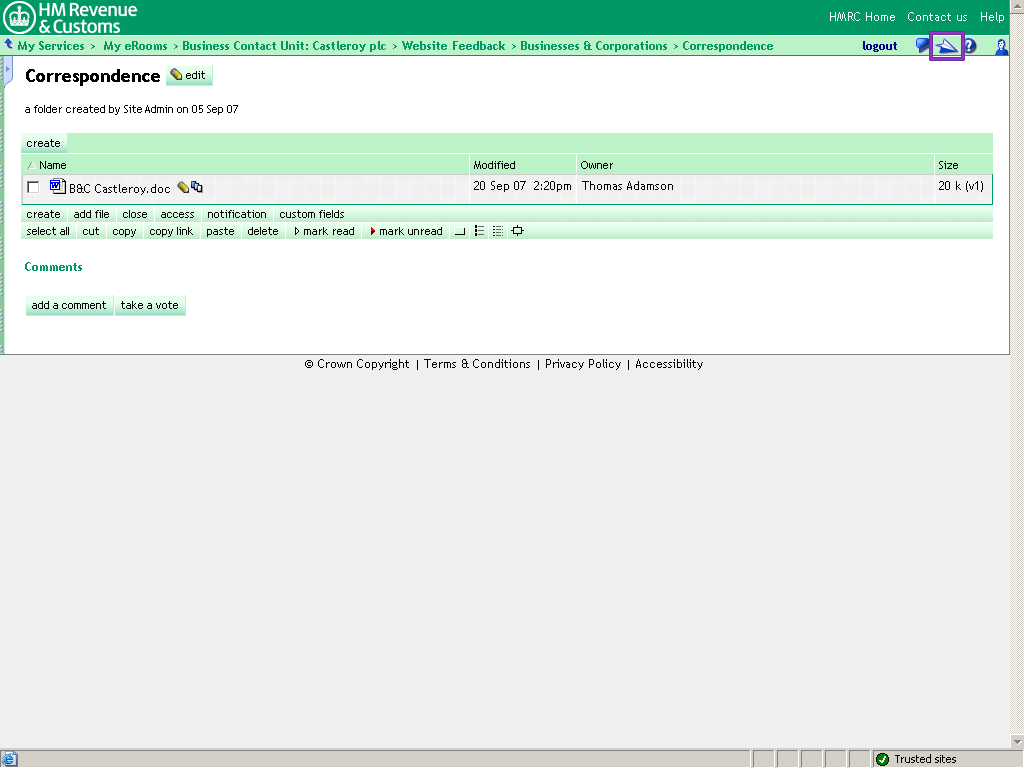Viewport: 1024px width, 768px height.
Task: Go to Website Feedback in the breadcrumb
Action: tap(453, 46)
